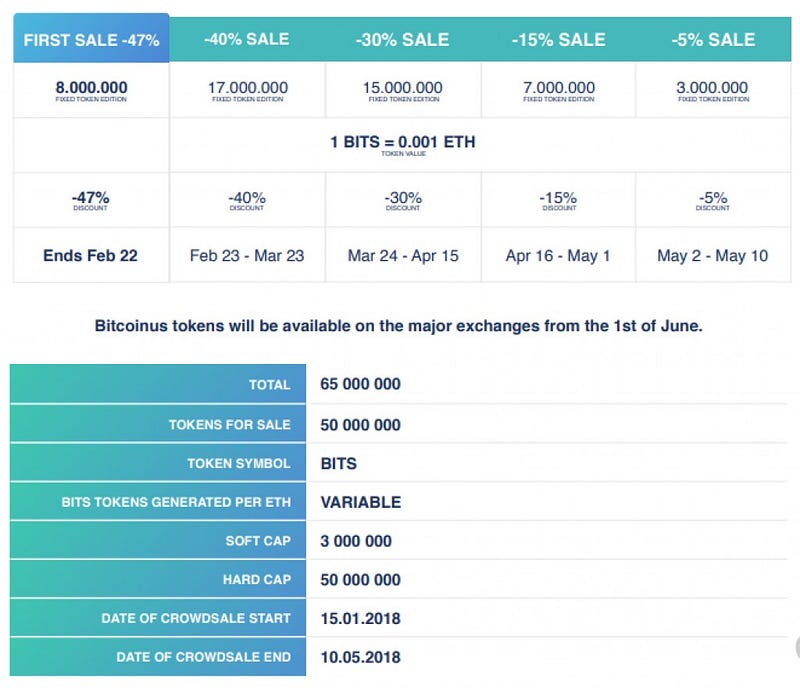Select the BITS value in Token Symbol row

point(339,463)
